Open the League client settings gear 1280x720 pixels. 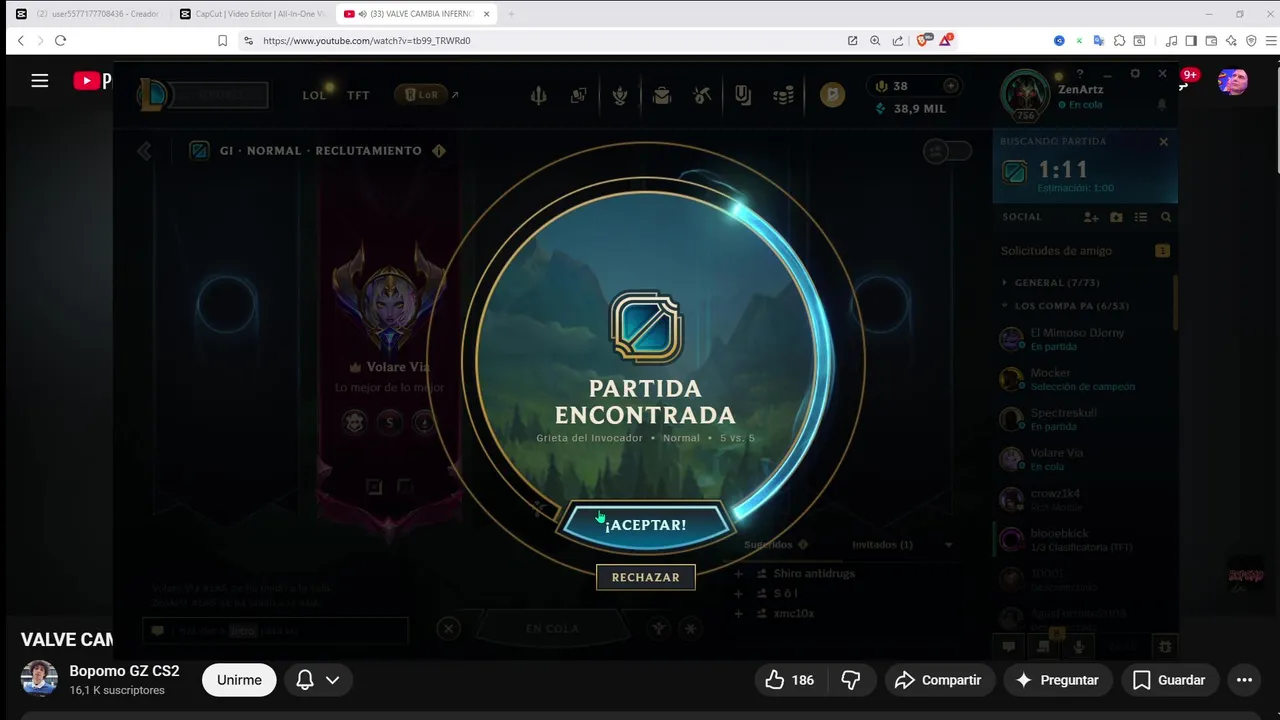pyautogui.click(x=1135, y=74)
